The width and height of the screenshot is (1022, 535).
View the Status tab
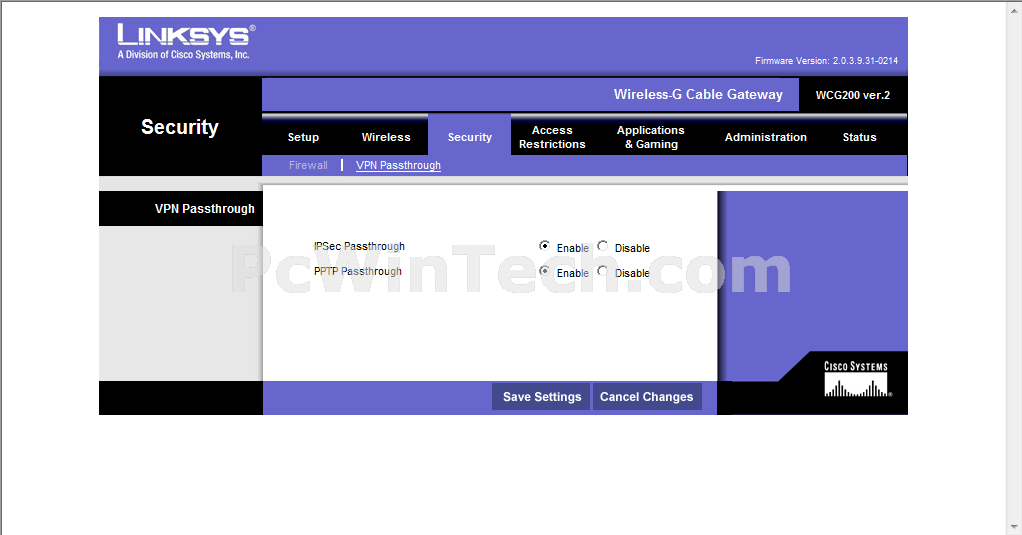click(859, 137)
